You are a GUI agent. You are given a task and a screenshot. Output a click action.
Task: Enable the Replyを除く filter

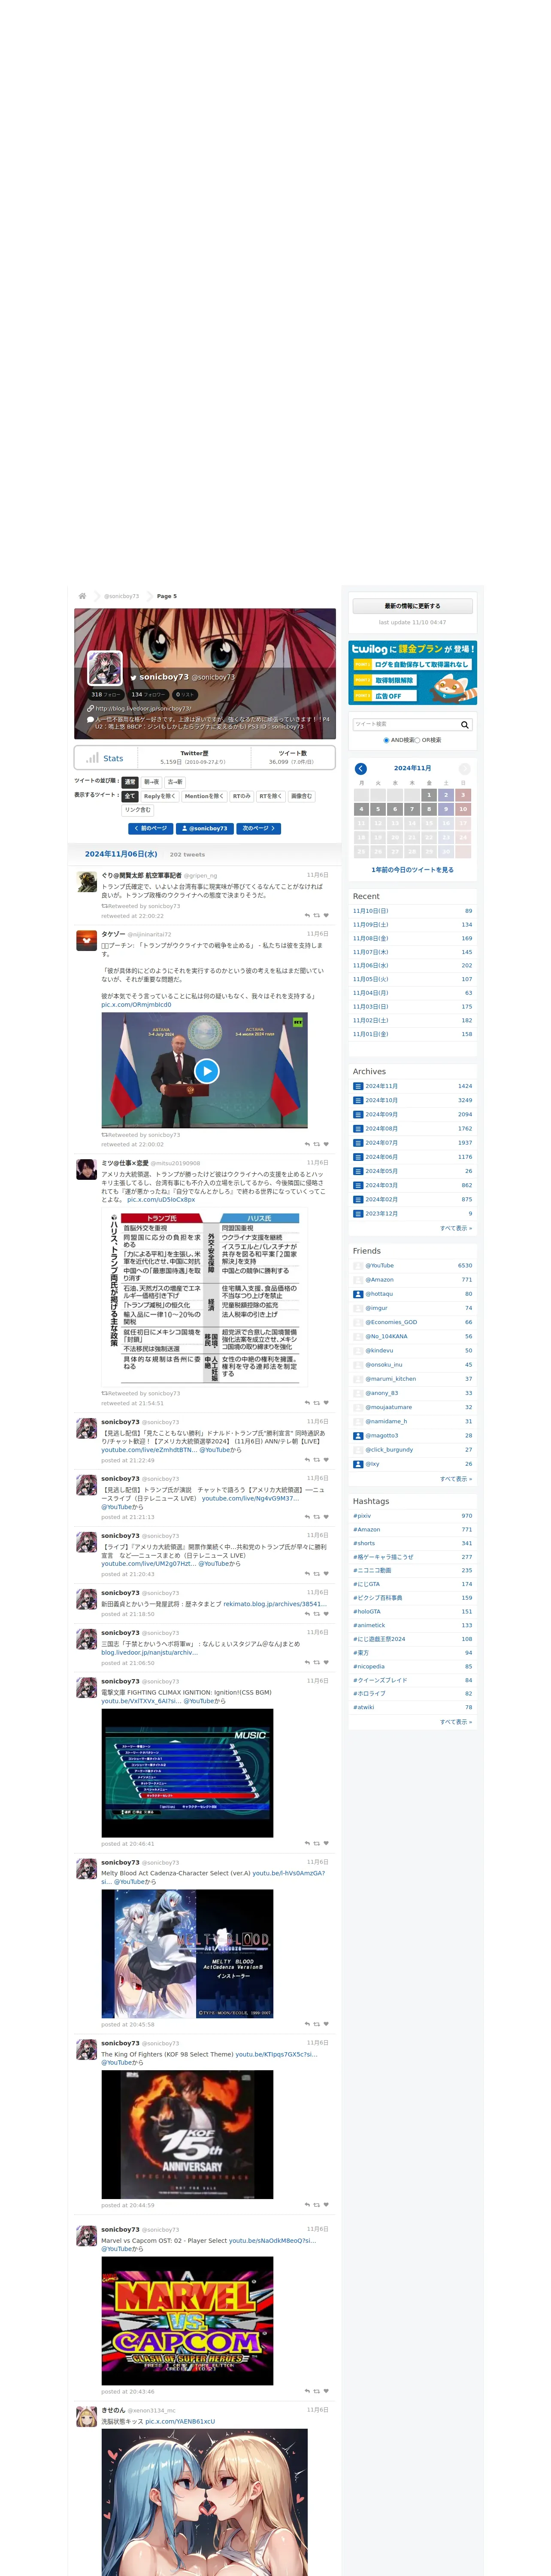click(x=159, y=796)
